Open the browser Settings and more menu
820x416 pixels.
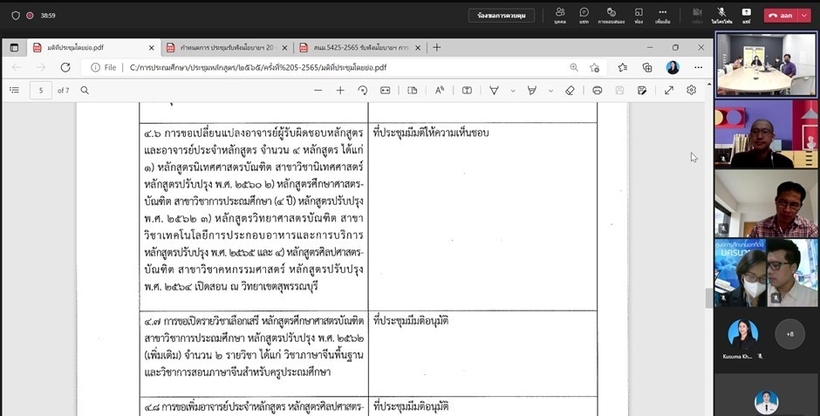(x=698, y=68)
